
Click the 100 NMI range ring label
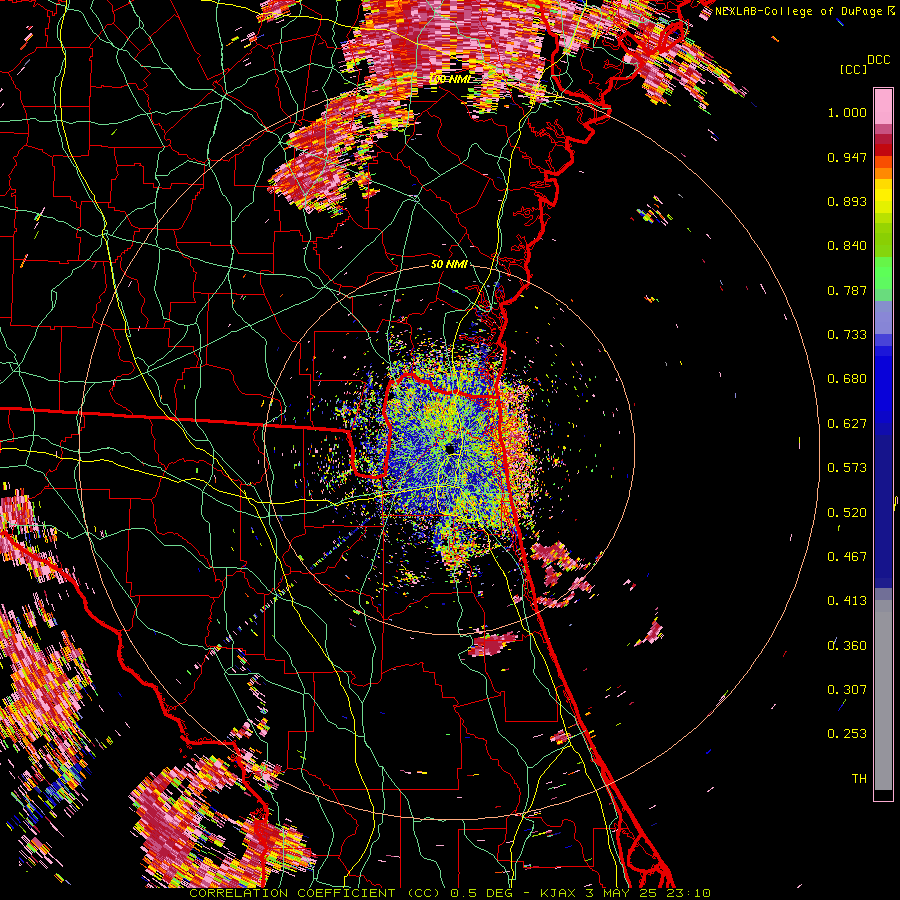point(449,79)
